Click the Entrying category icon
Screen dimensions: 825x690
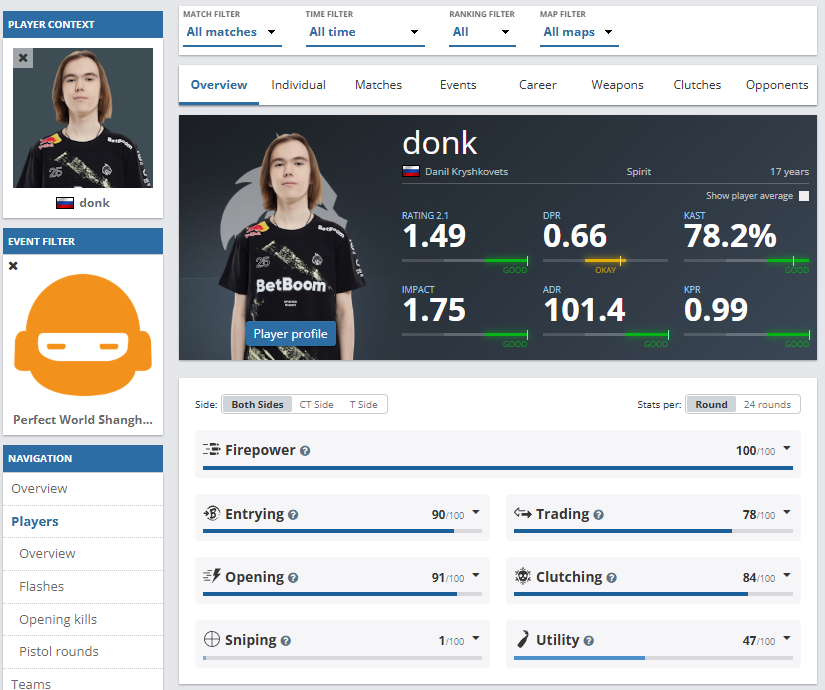pyautogui.click(x=212, y=513)
